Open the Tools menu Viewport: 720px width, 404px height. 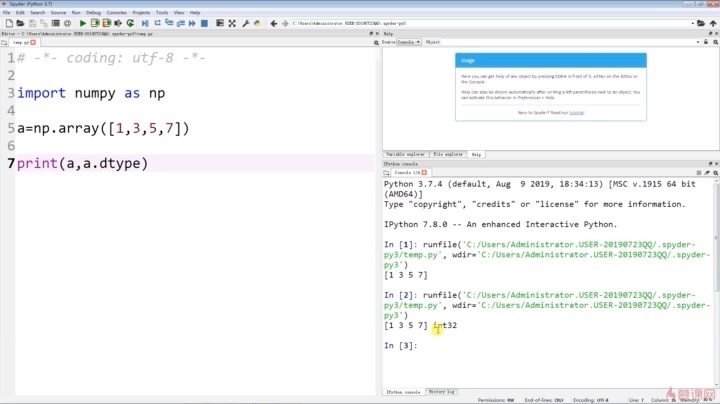pos(162,12)
